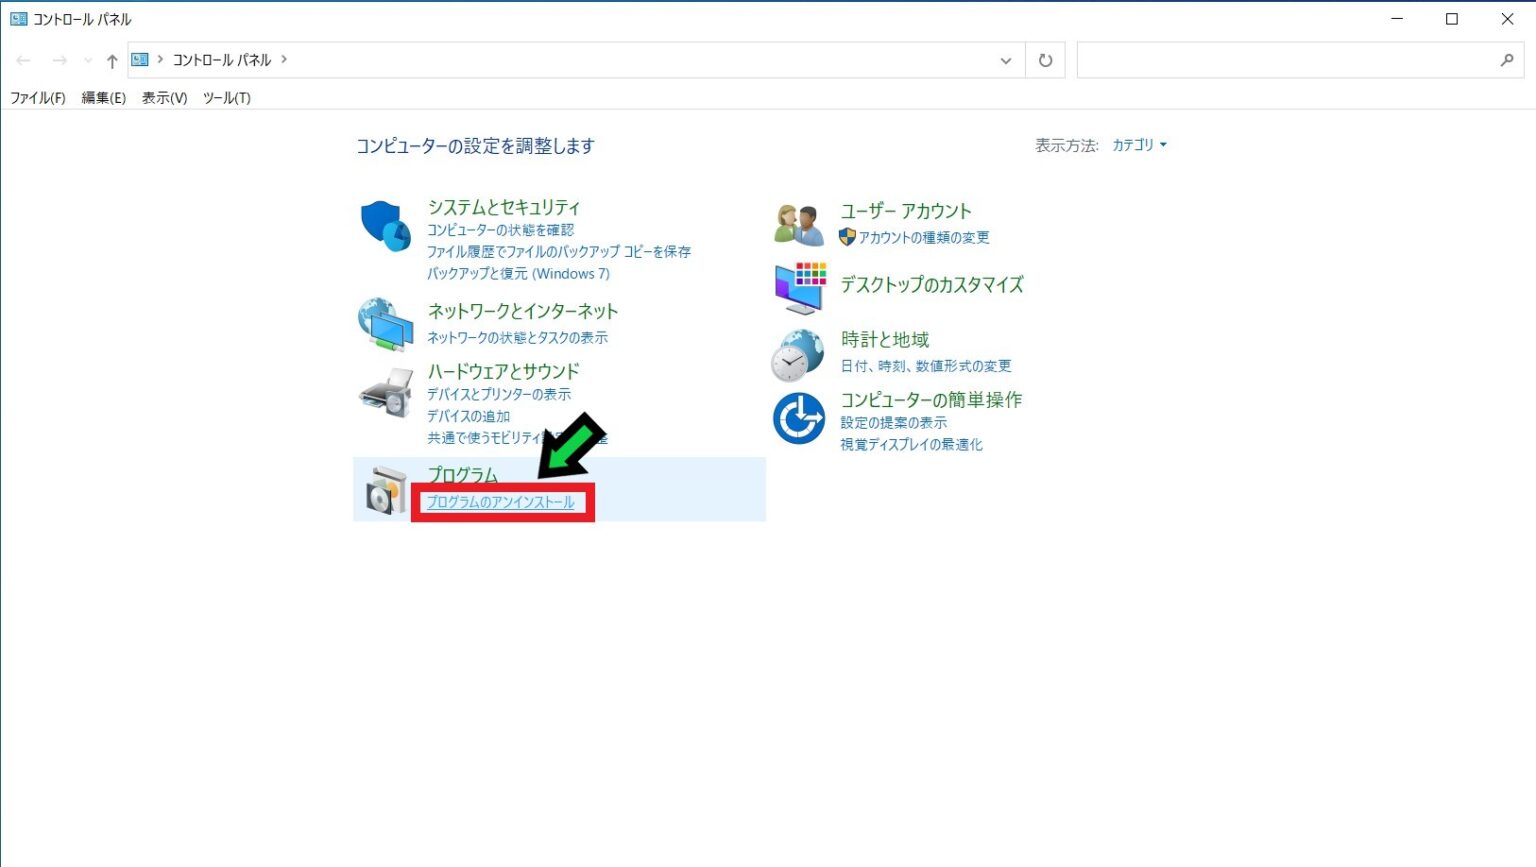Screen dimensions: 1536x867
Task: Click the プログラム disc icon
Action: coord(386,489)
